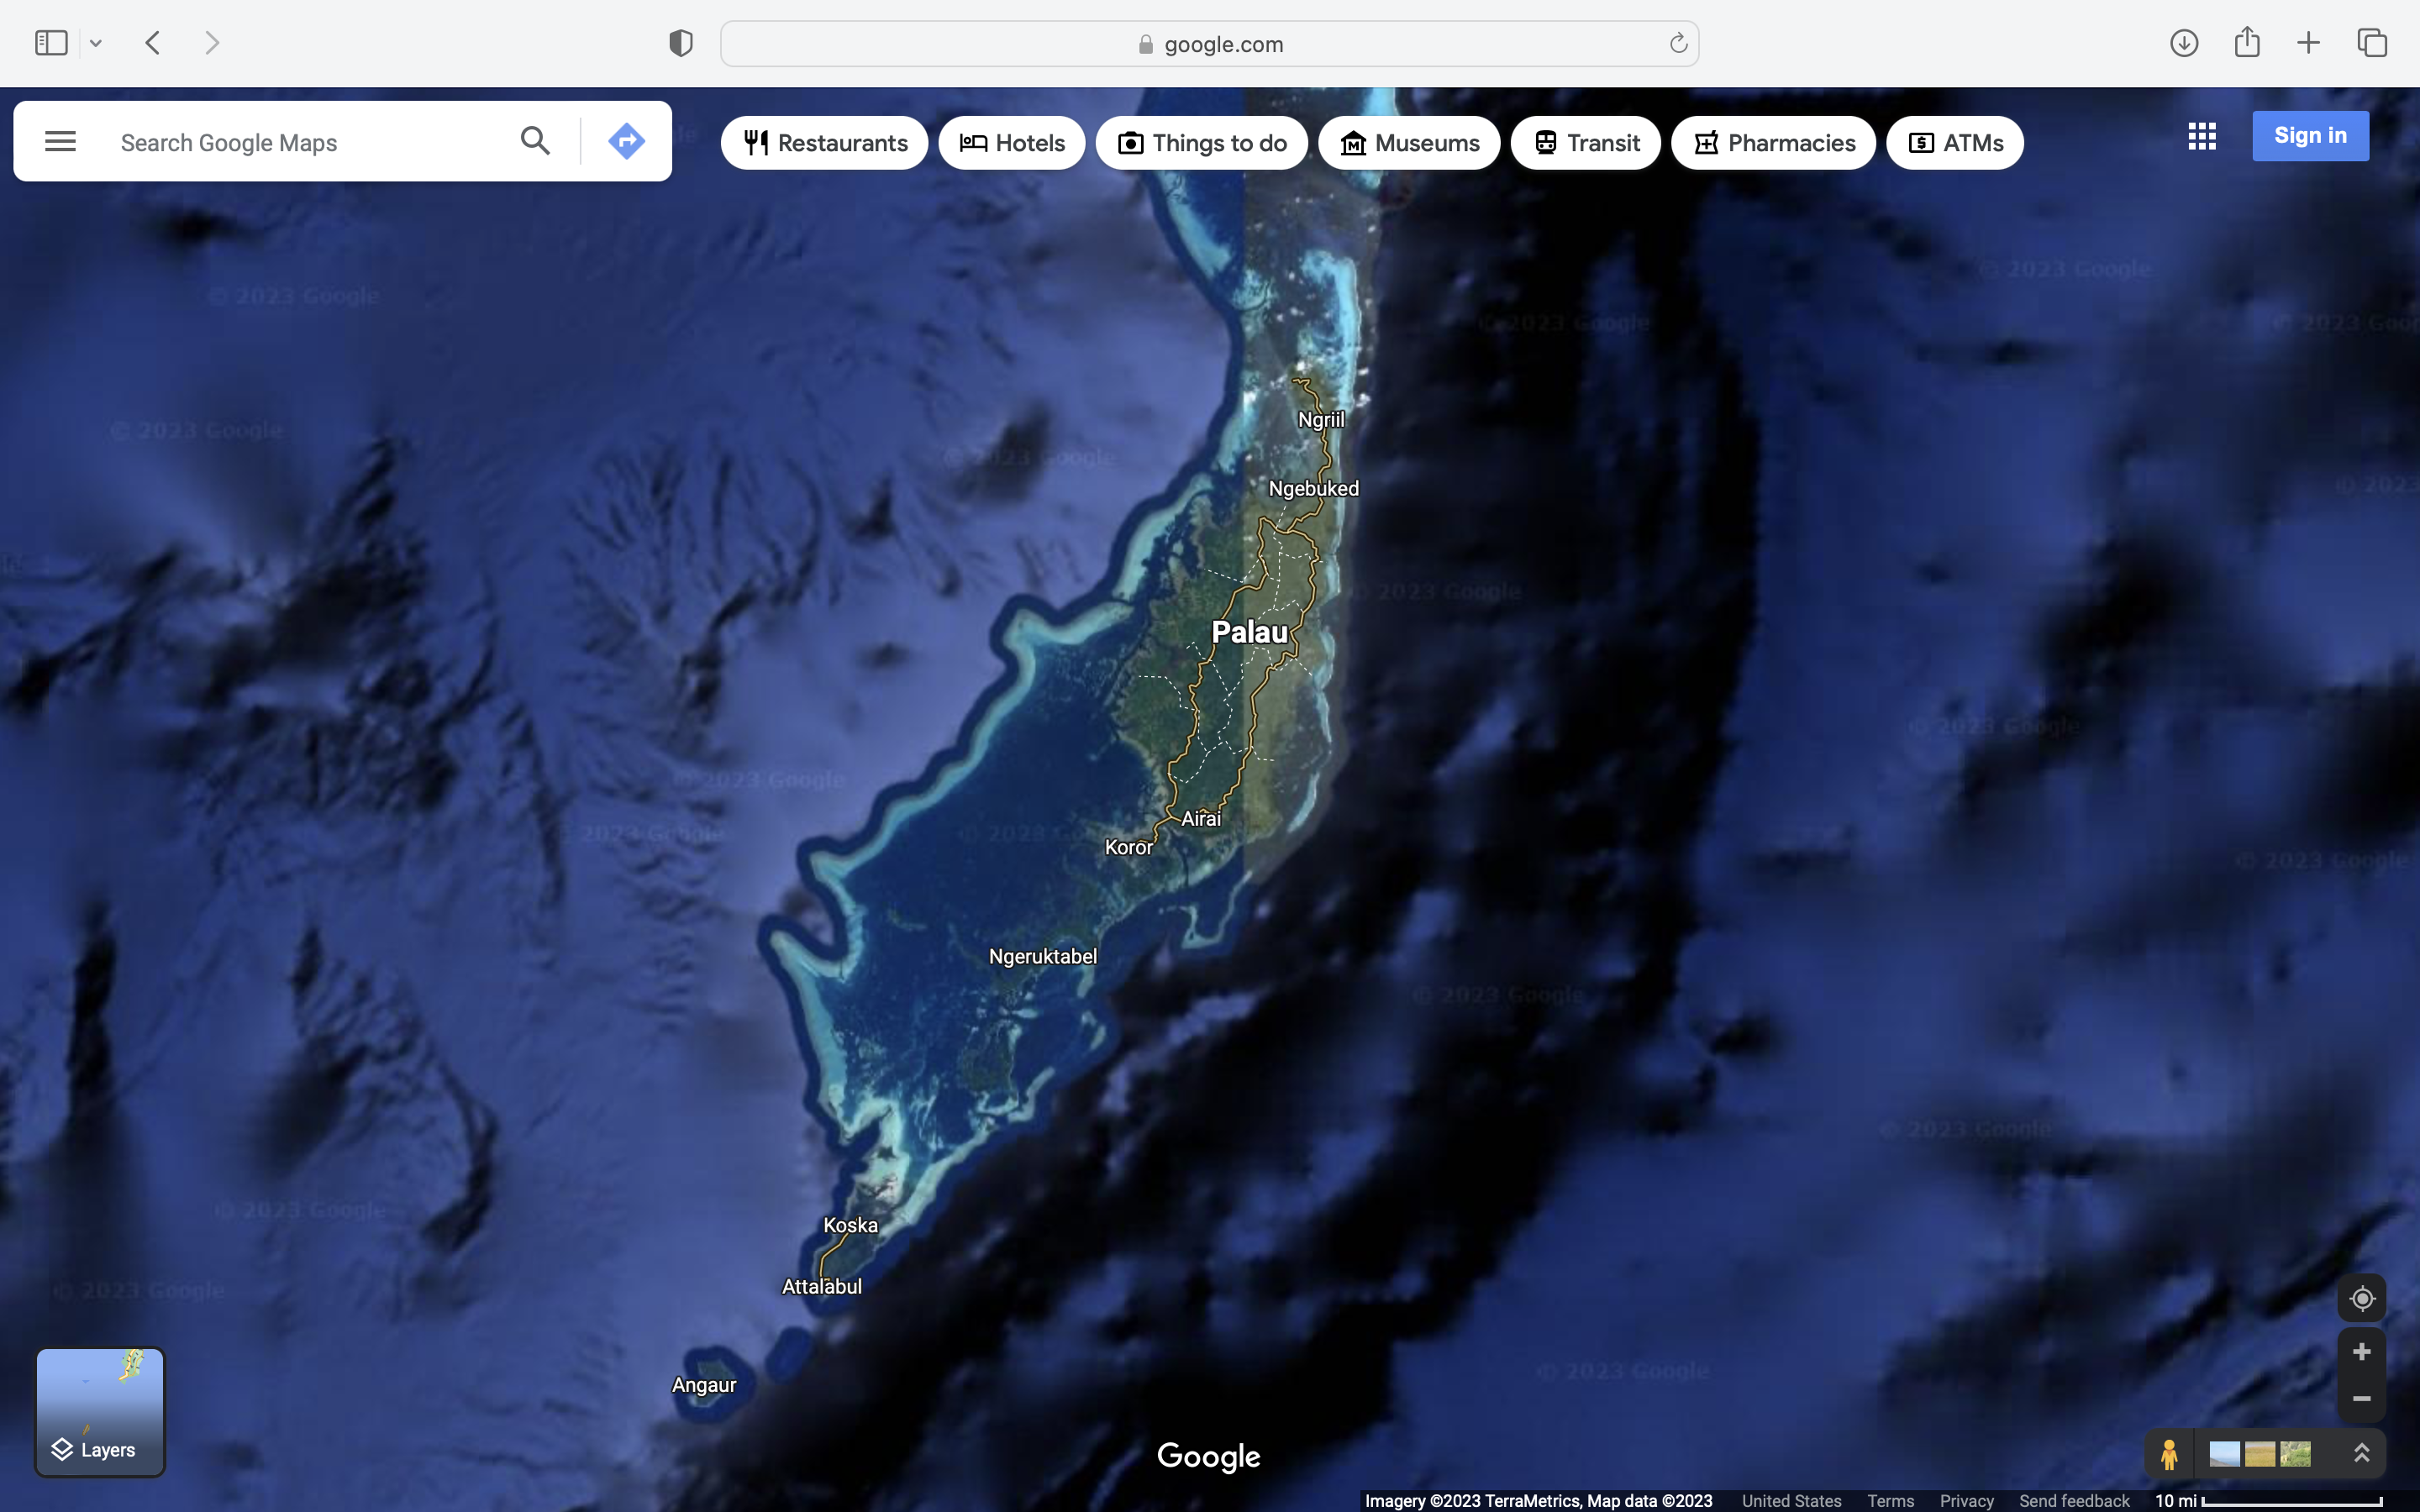This screenshot has width=2420, height=1512.
Task: Open the sidebar dropdown chevron
Action: [96, 43]
